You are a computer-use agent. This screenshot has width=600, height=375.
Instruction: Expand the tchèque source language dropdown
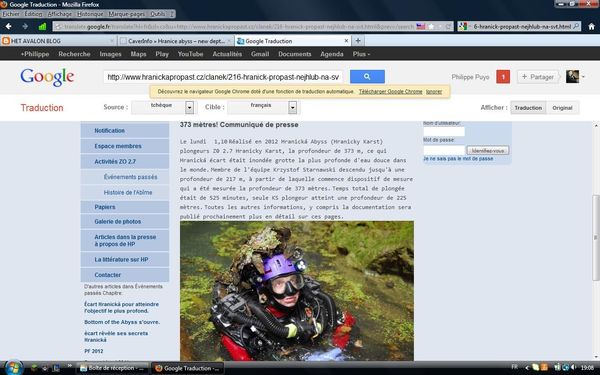[189, 108]
